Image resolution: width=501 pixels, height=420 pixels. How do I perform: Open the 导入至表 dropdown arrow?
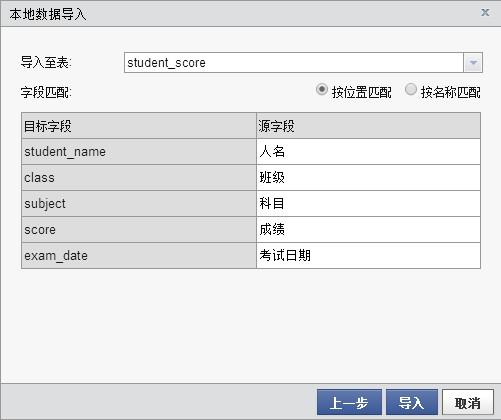click(x=473, y=62)
